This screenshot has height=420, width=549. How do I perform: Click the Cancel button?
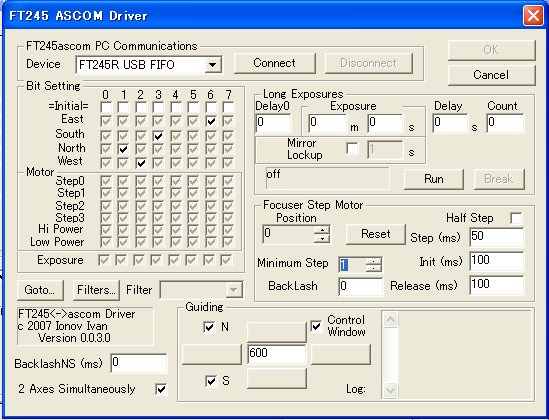click(491, 75)
